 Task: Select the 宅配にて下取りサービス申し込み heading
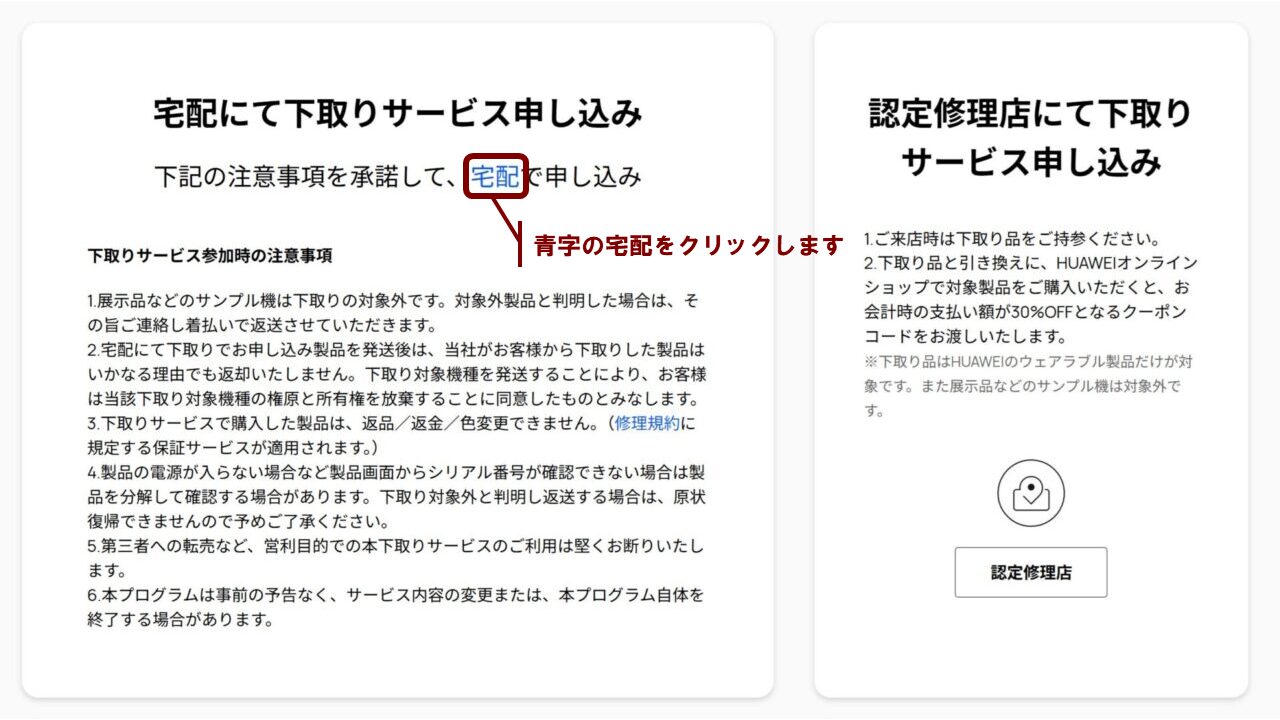[x=398, y=113]
